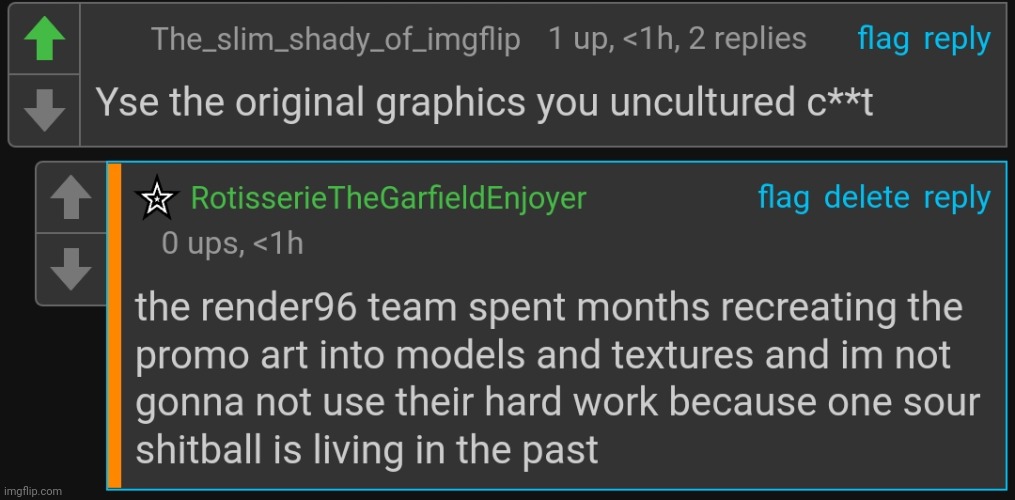Click the "0 ups" vote count
The image size is (1015, 500).
click(x=203, y=243)
